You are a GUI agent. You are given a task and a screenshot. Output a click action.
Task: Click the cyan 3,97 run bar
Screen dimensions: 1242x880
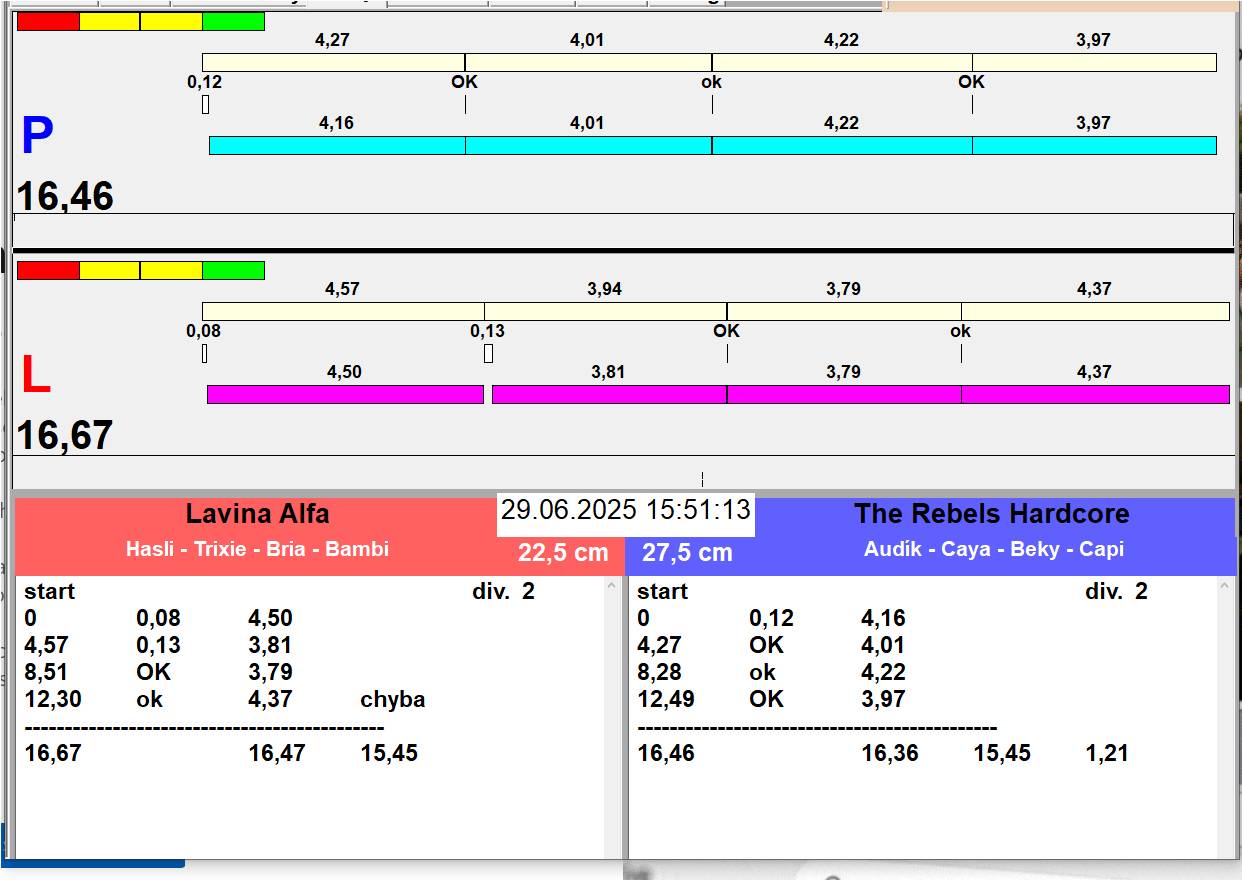click(1093, 146)
